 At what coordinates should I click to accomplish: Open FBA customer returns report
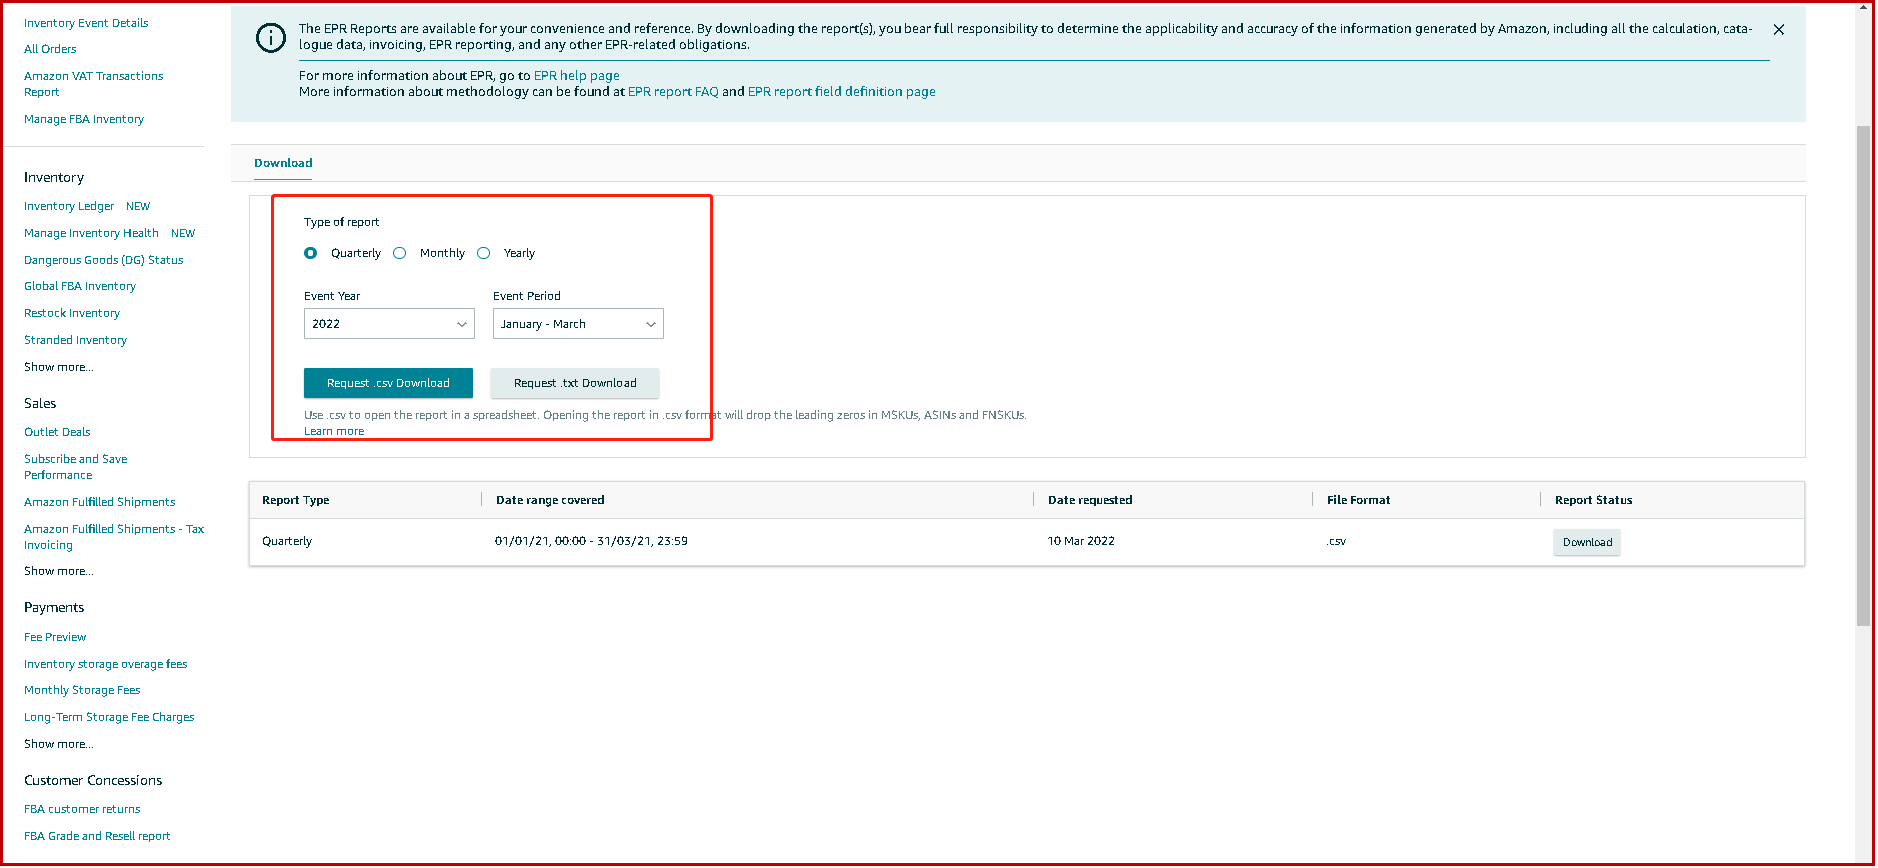point(82,809)
